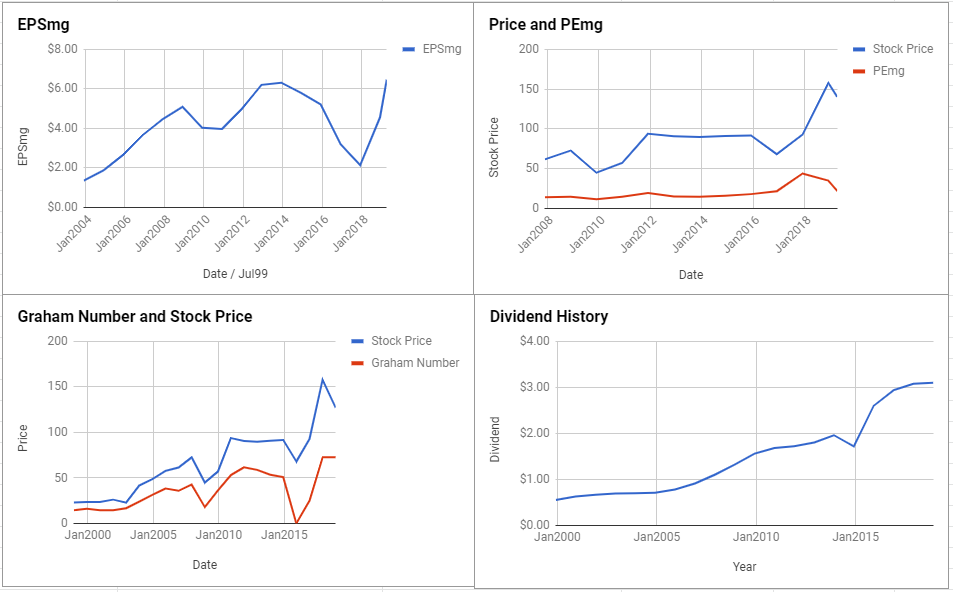Click the blue Stock Price swatch in the Graham Number chart legend

point(357,341)
